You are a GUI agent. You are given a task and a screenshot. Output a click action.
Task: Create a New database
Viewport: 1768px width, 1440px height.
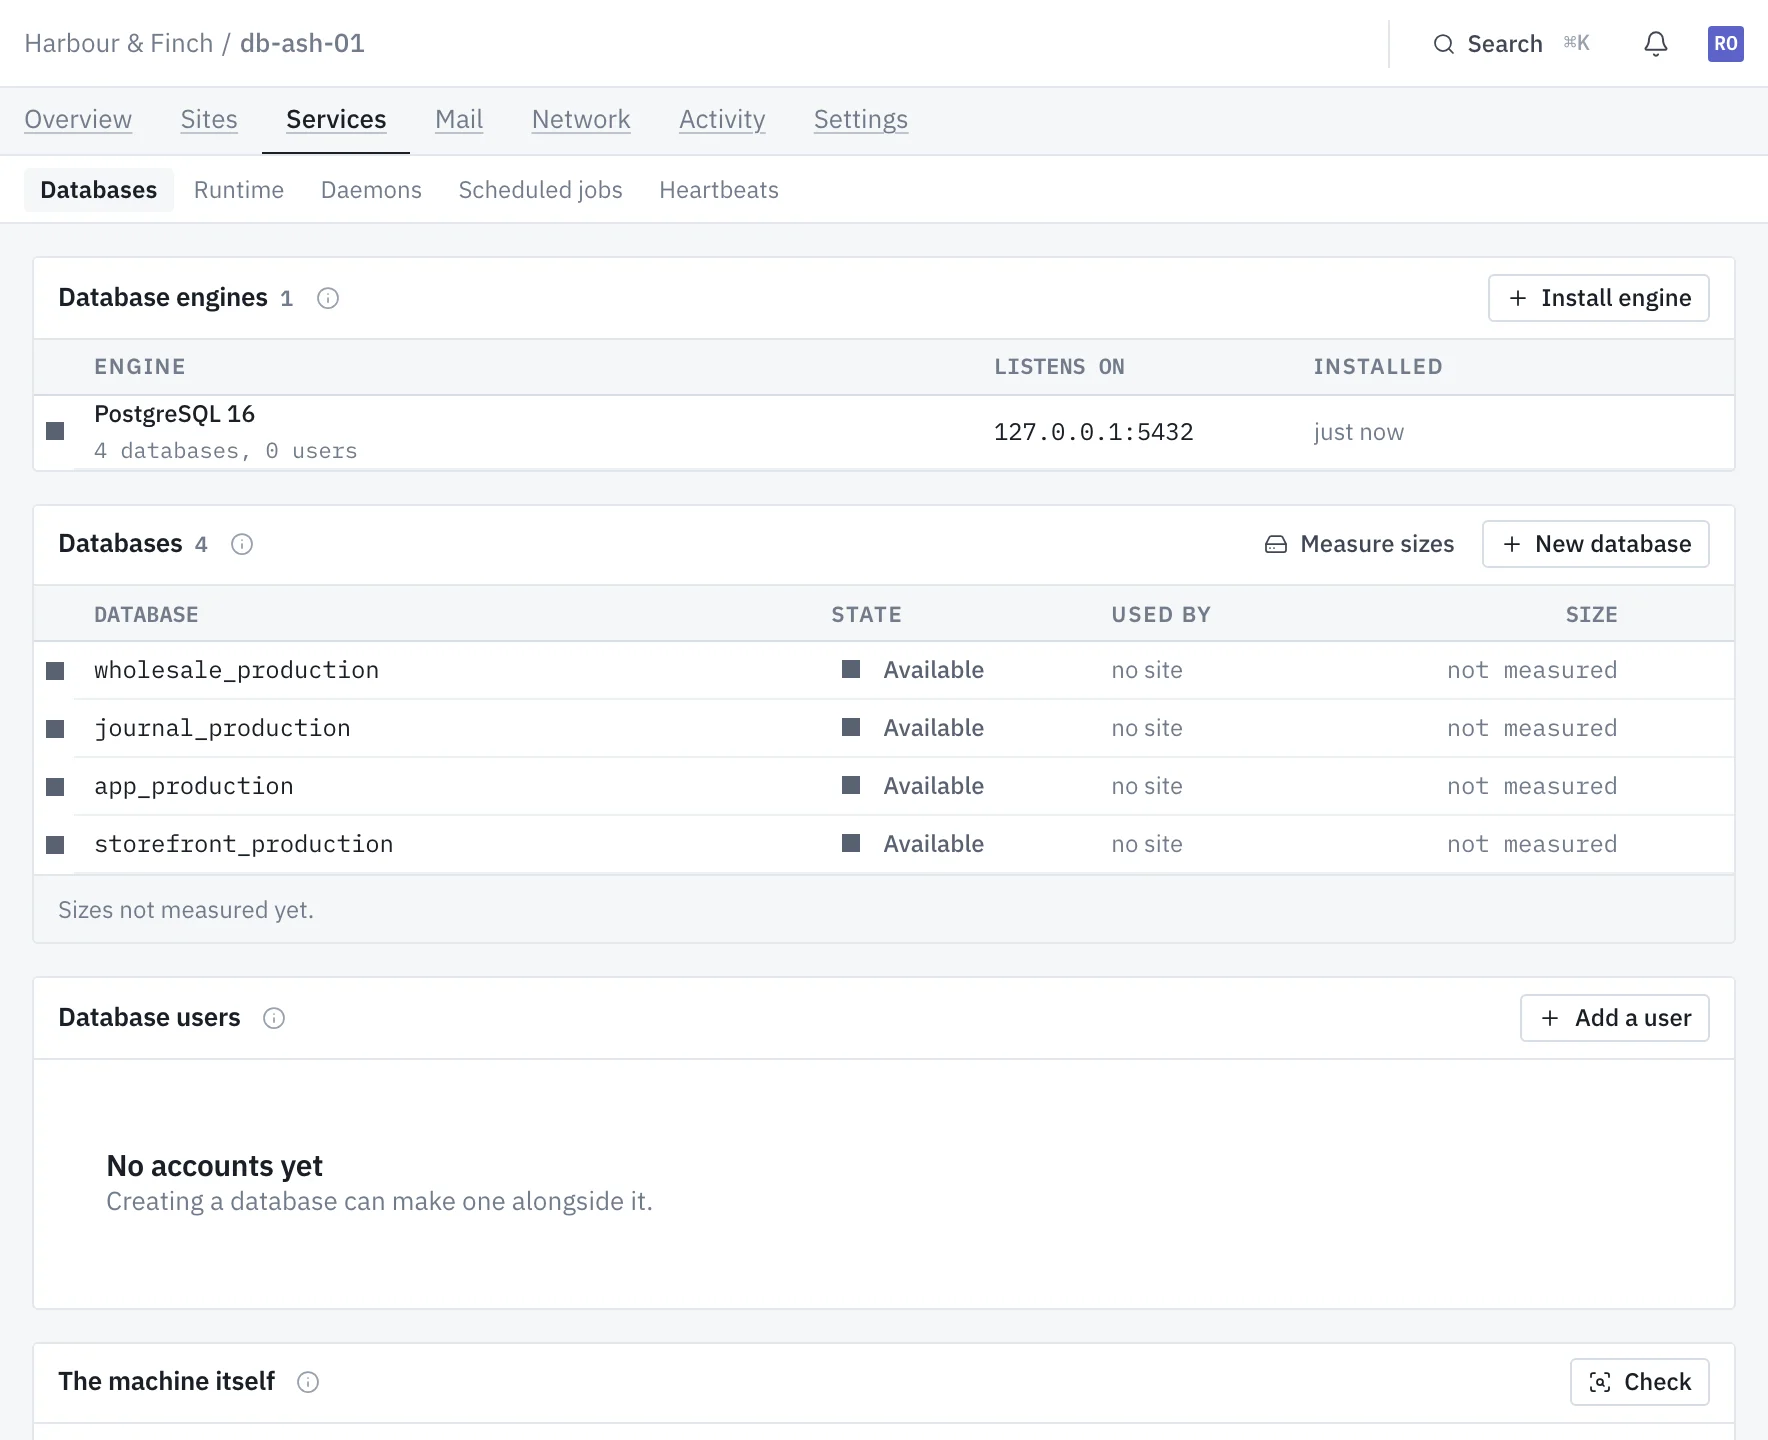[1596, 544]
